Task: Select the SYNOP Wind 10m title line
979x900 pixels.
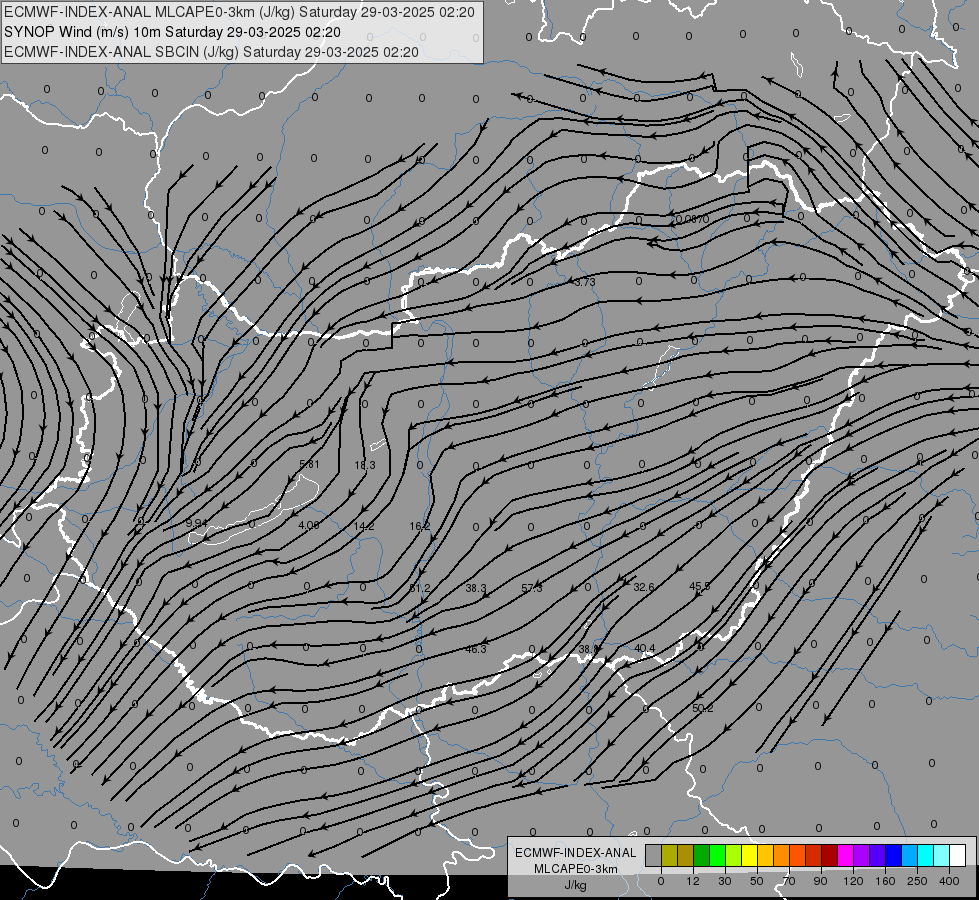Action: [172, 32]
